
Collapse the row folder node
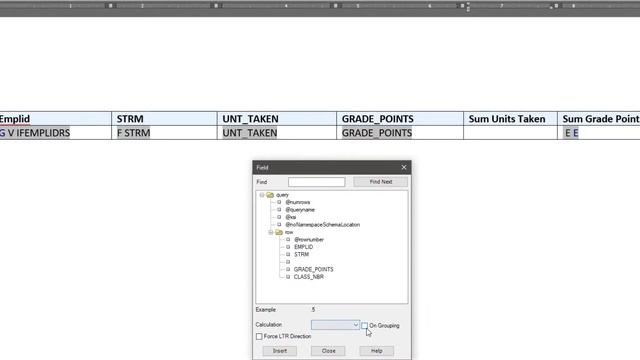[271, 232]
